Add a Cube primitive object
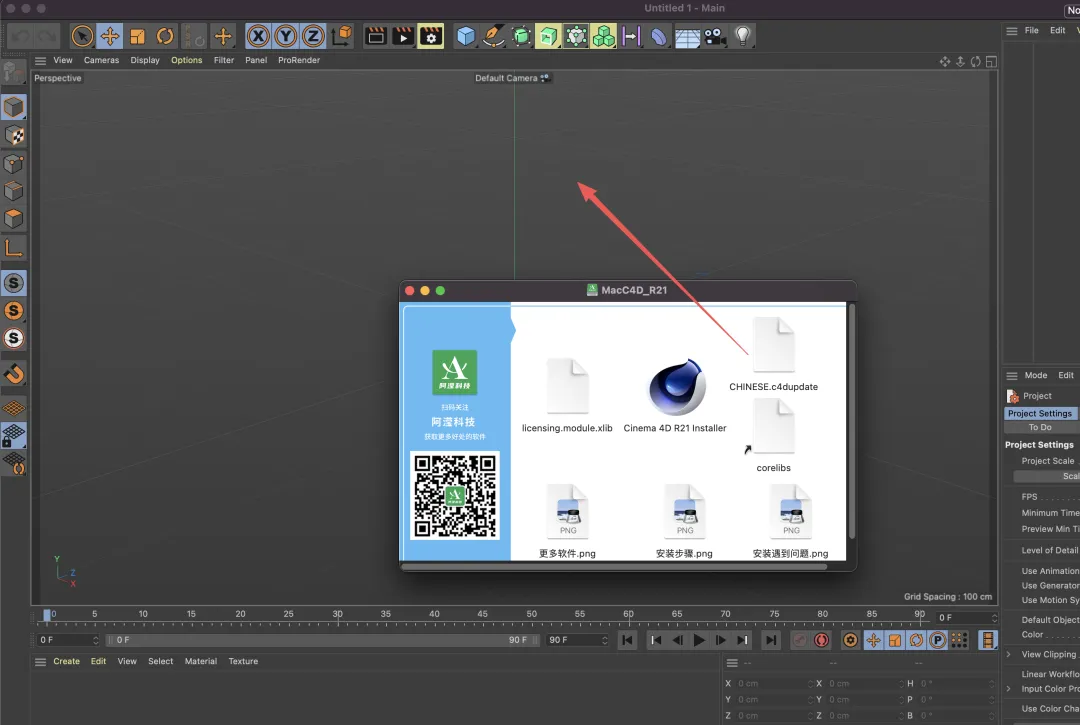 click(x=466, y=36)
